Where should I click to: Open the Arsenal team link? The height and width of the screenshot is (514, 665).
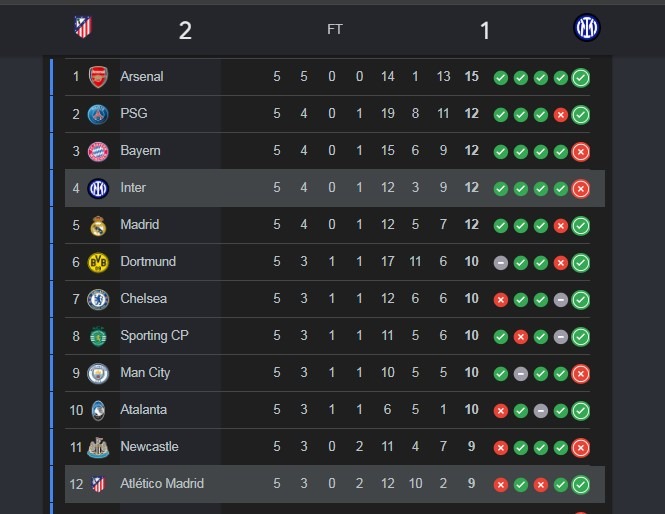pyautogui.click(x=141, y=77)
